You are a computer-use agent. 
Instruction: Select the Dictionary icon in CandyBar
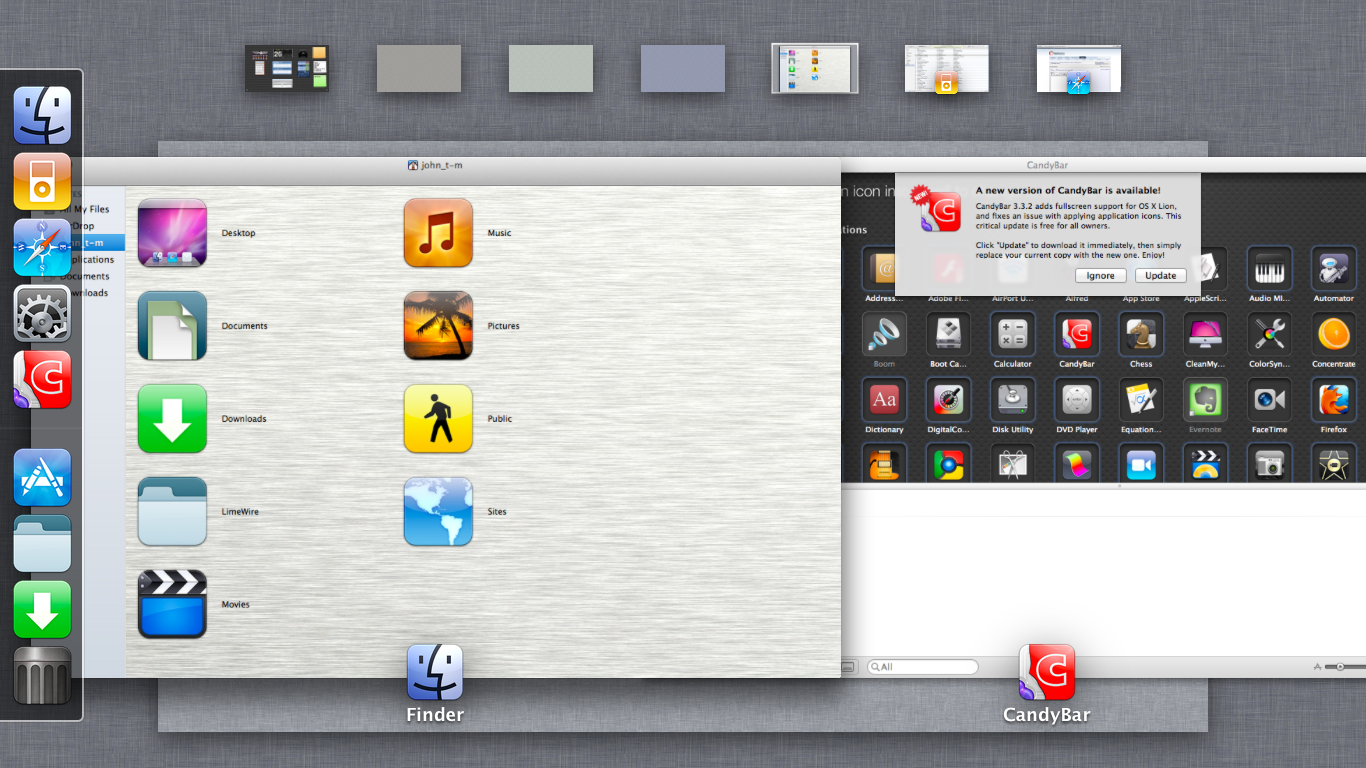[884, 400]
